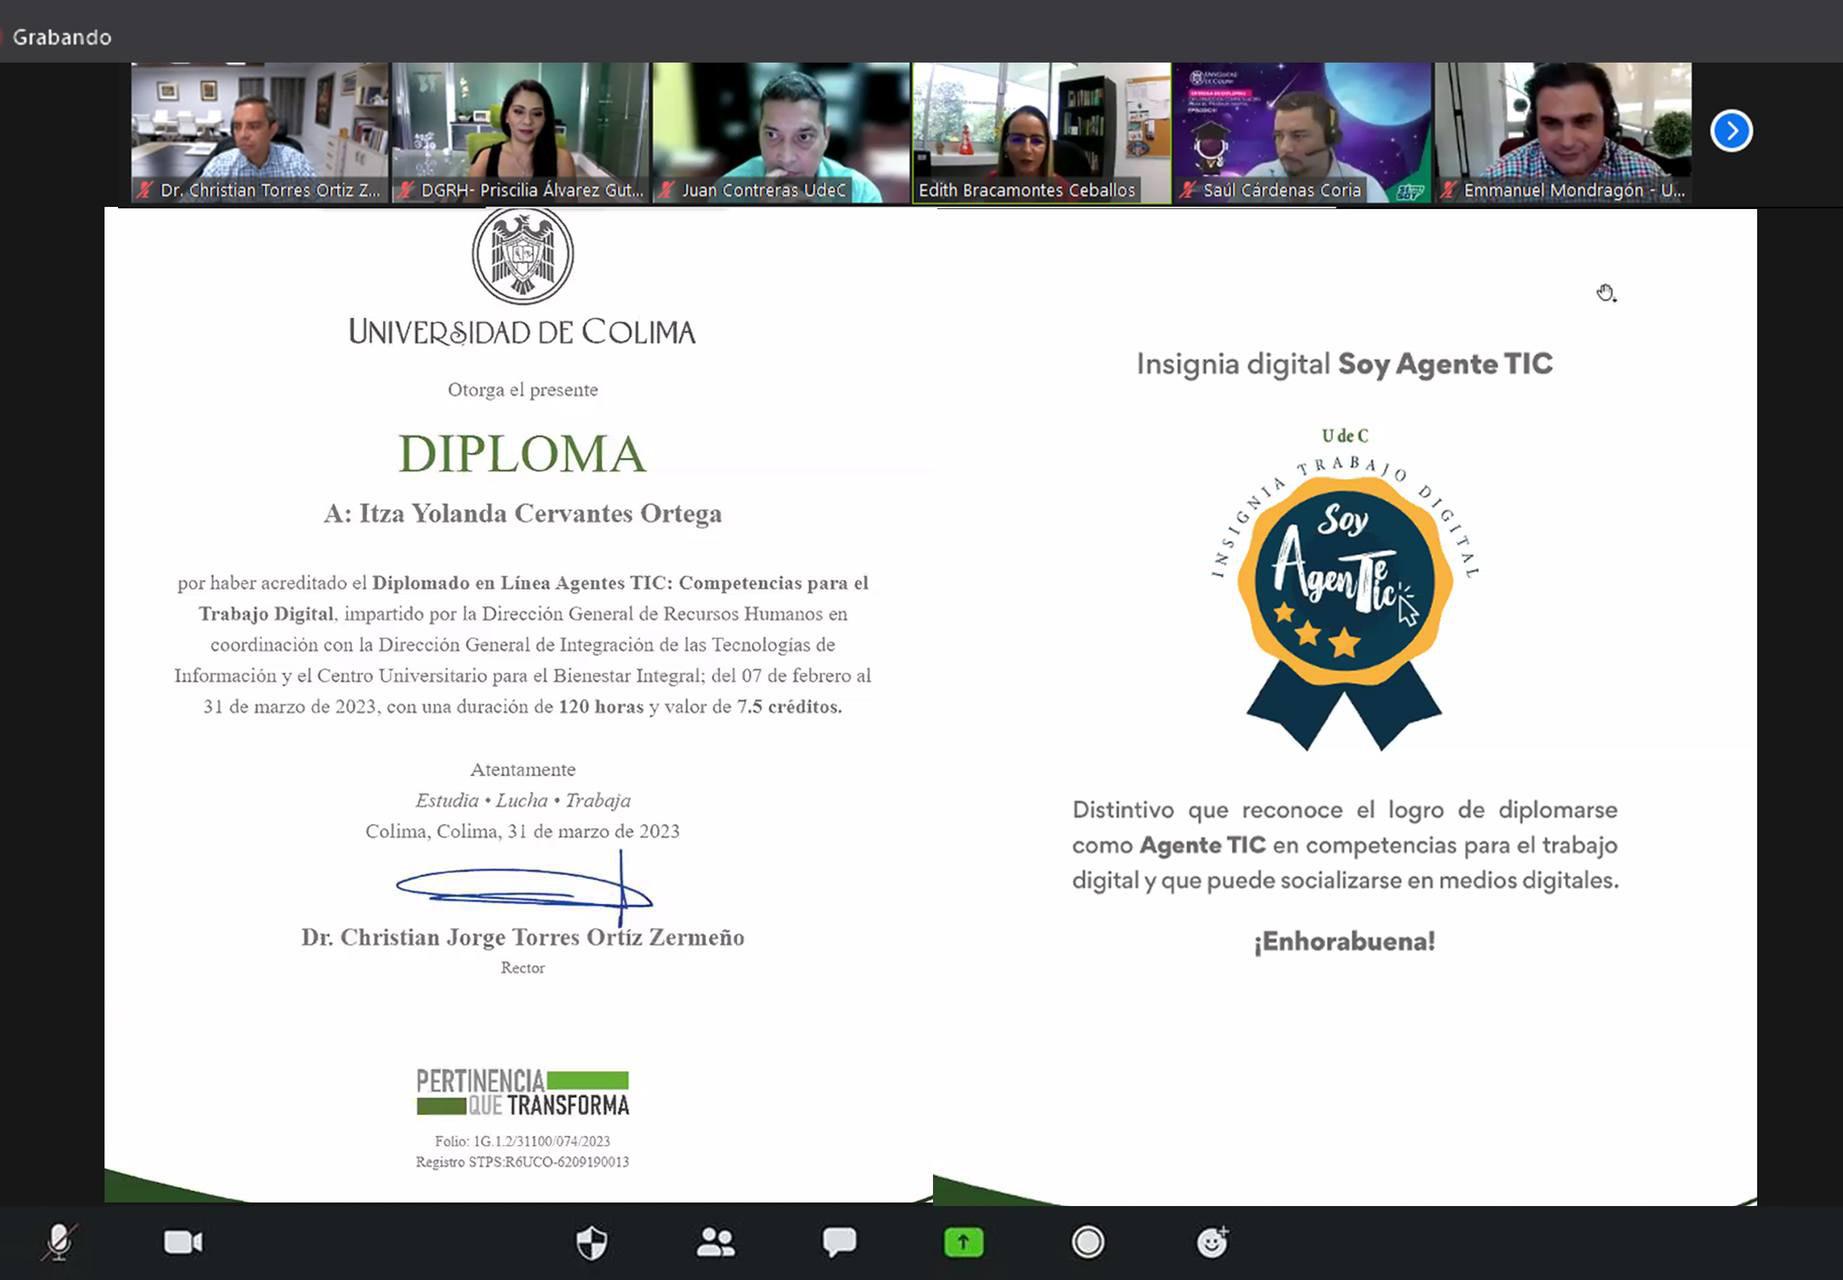Select Emmanuel Mondragón video thumbnail

click(x=1563, y=133)
